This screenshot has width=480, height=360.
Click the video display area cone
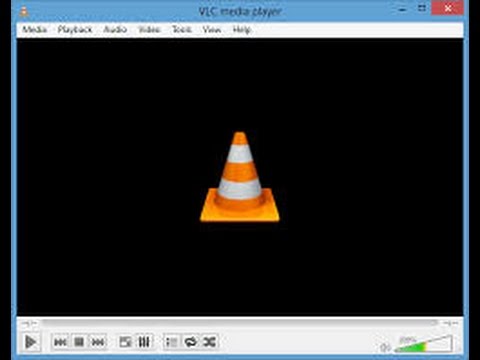point(240,177)
